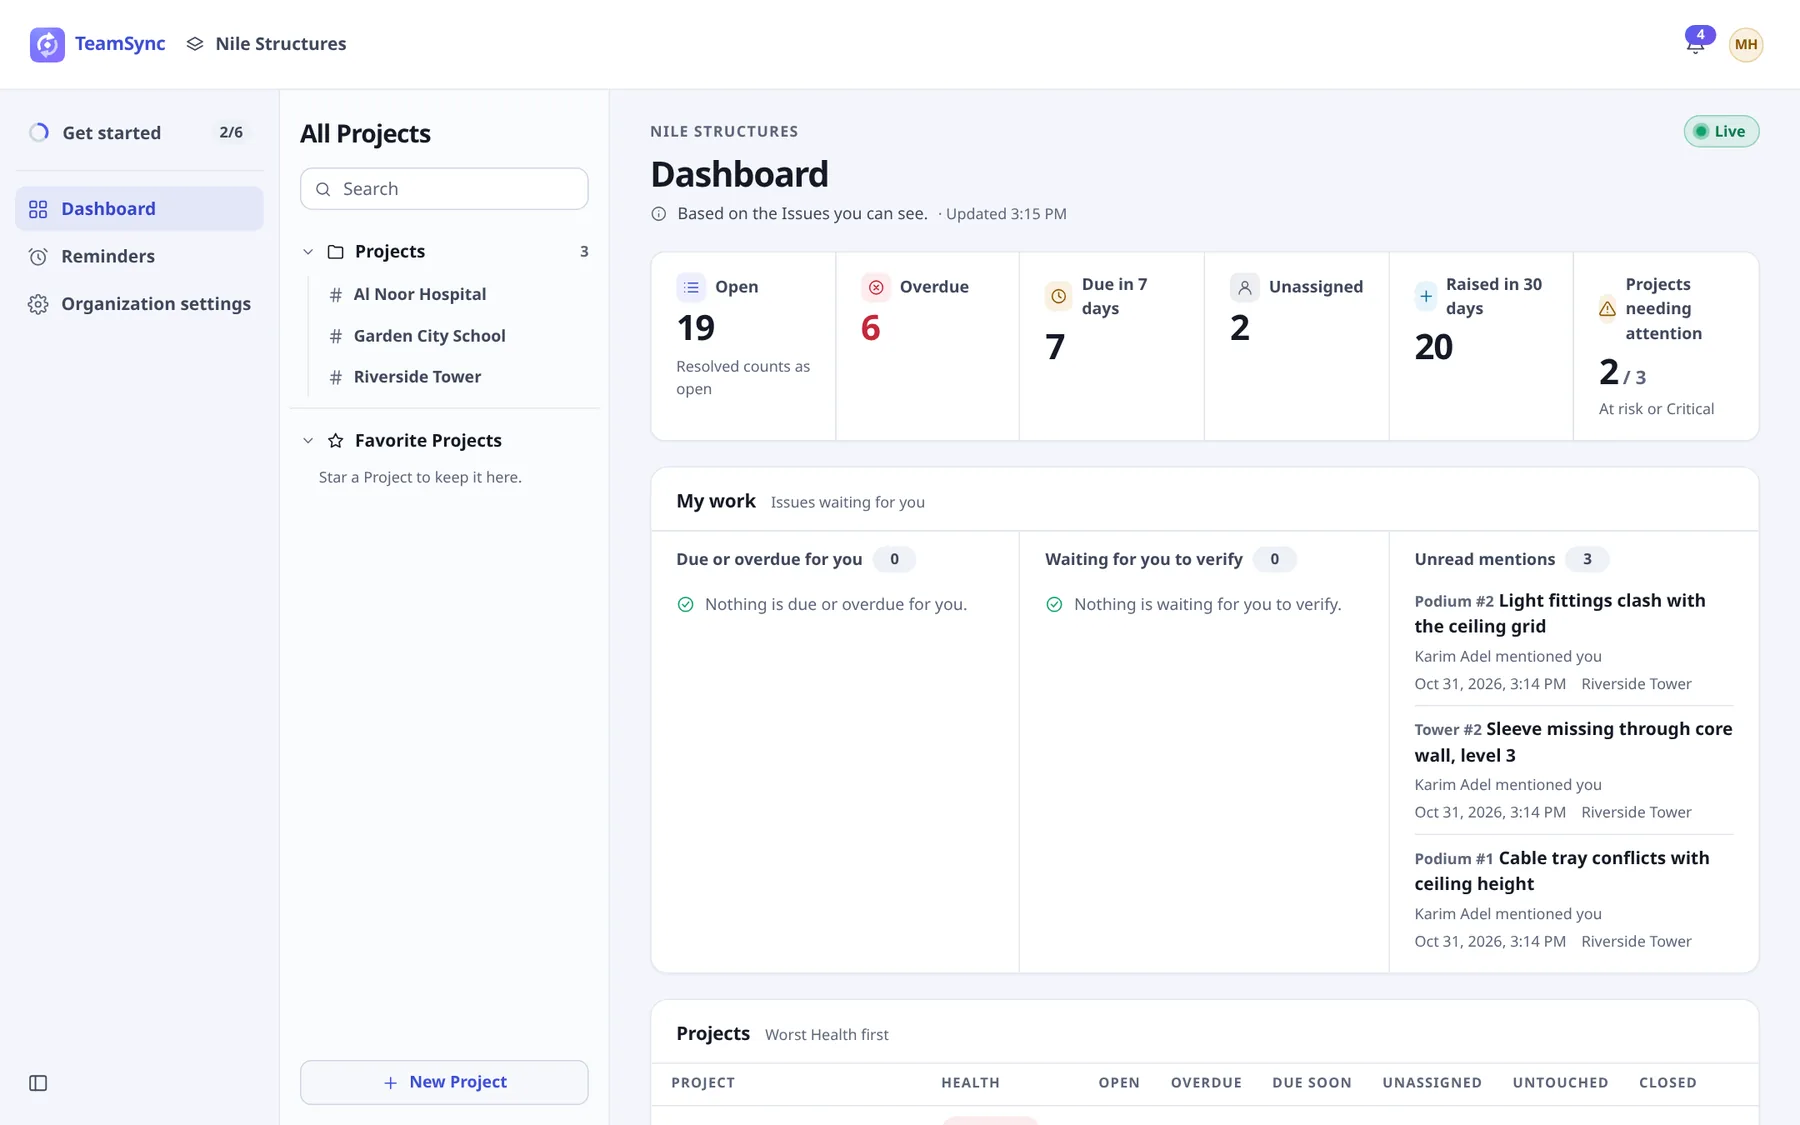Screen dimensions: 1800x1125
Task: Click the New Project button
Action: (444, 1082)
